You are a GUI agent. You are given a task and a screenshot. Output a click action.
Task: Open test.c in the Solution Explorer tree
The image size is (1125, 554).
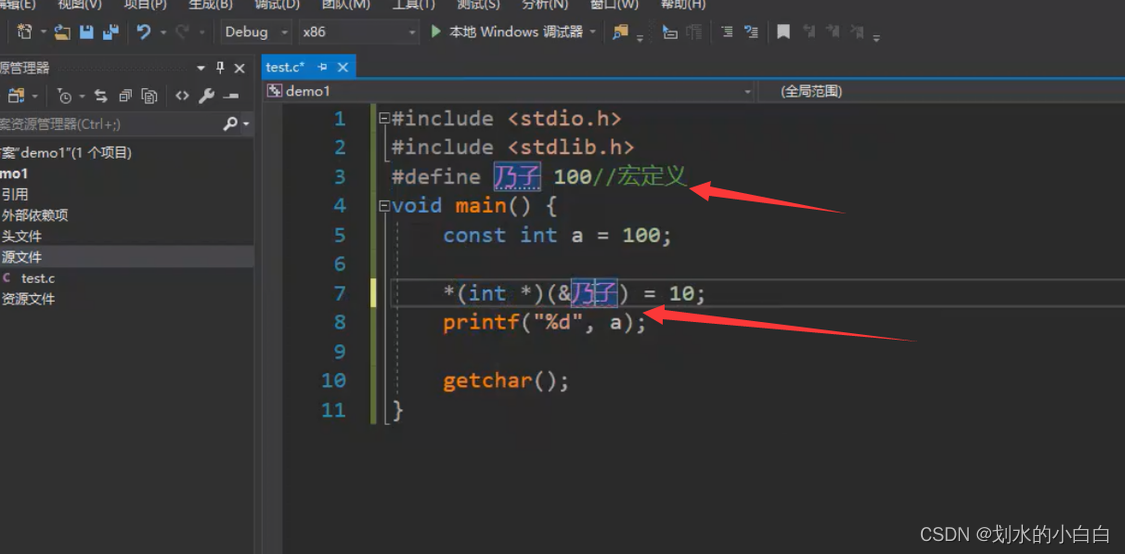coord(38,278)
